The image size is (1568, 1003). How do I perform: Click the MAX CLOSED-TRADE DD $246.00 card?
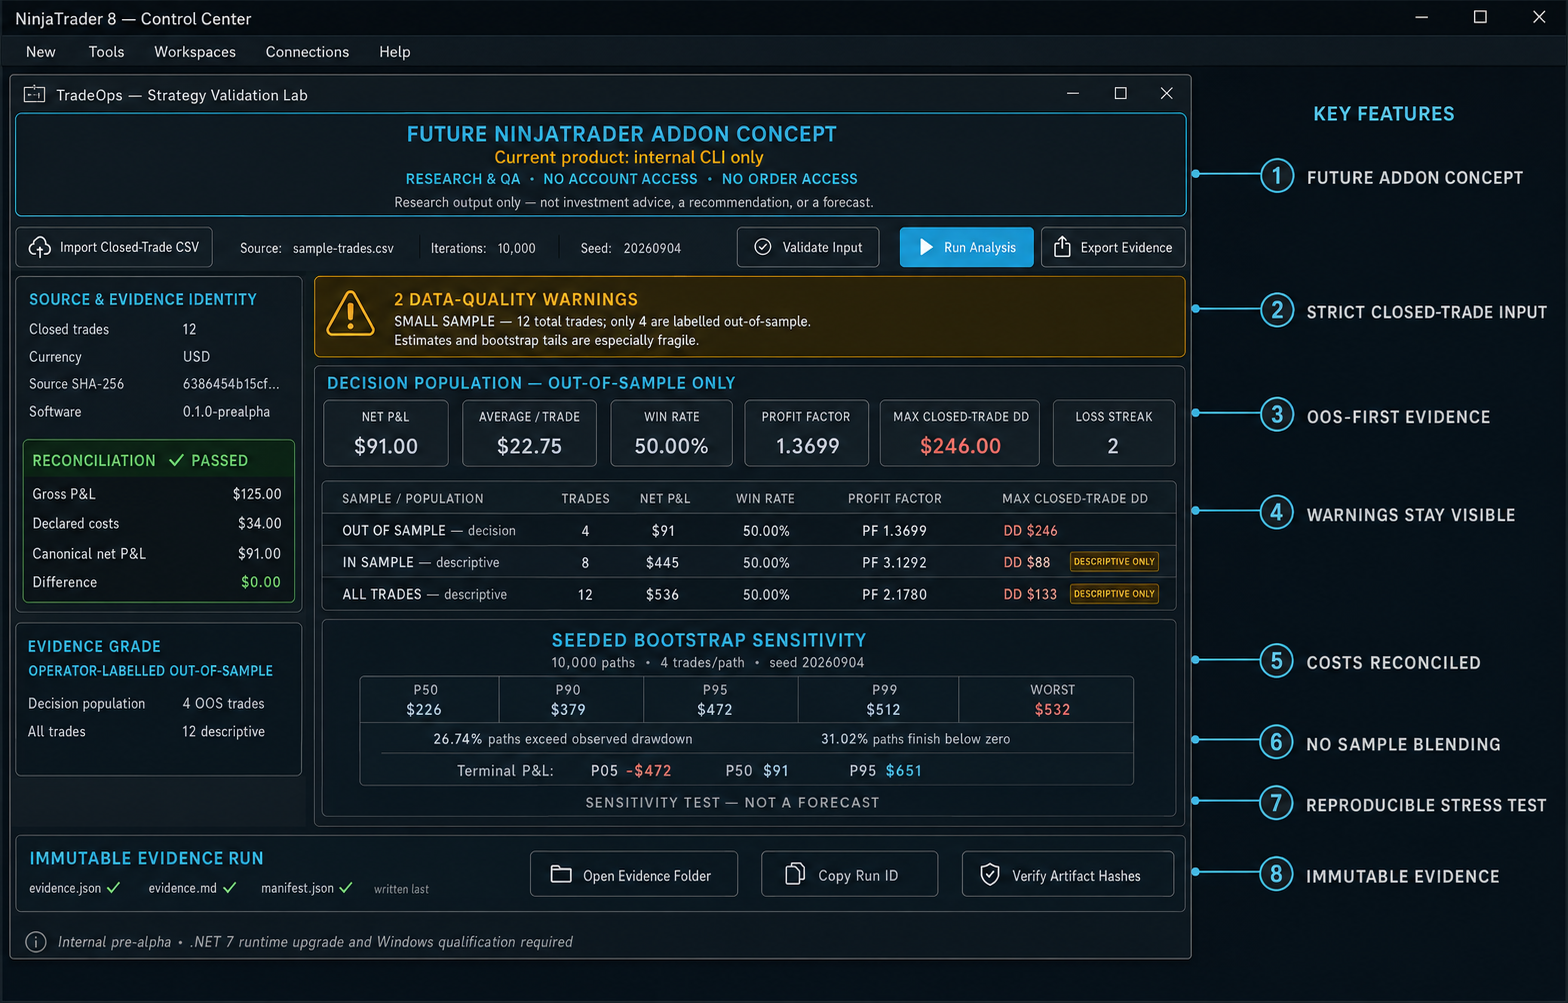click(x=960, y=433)
